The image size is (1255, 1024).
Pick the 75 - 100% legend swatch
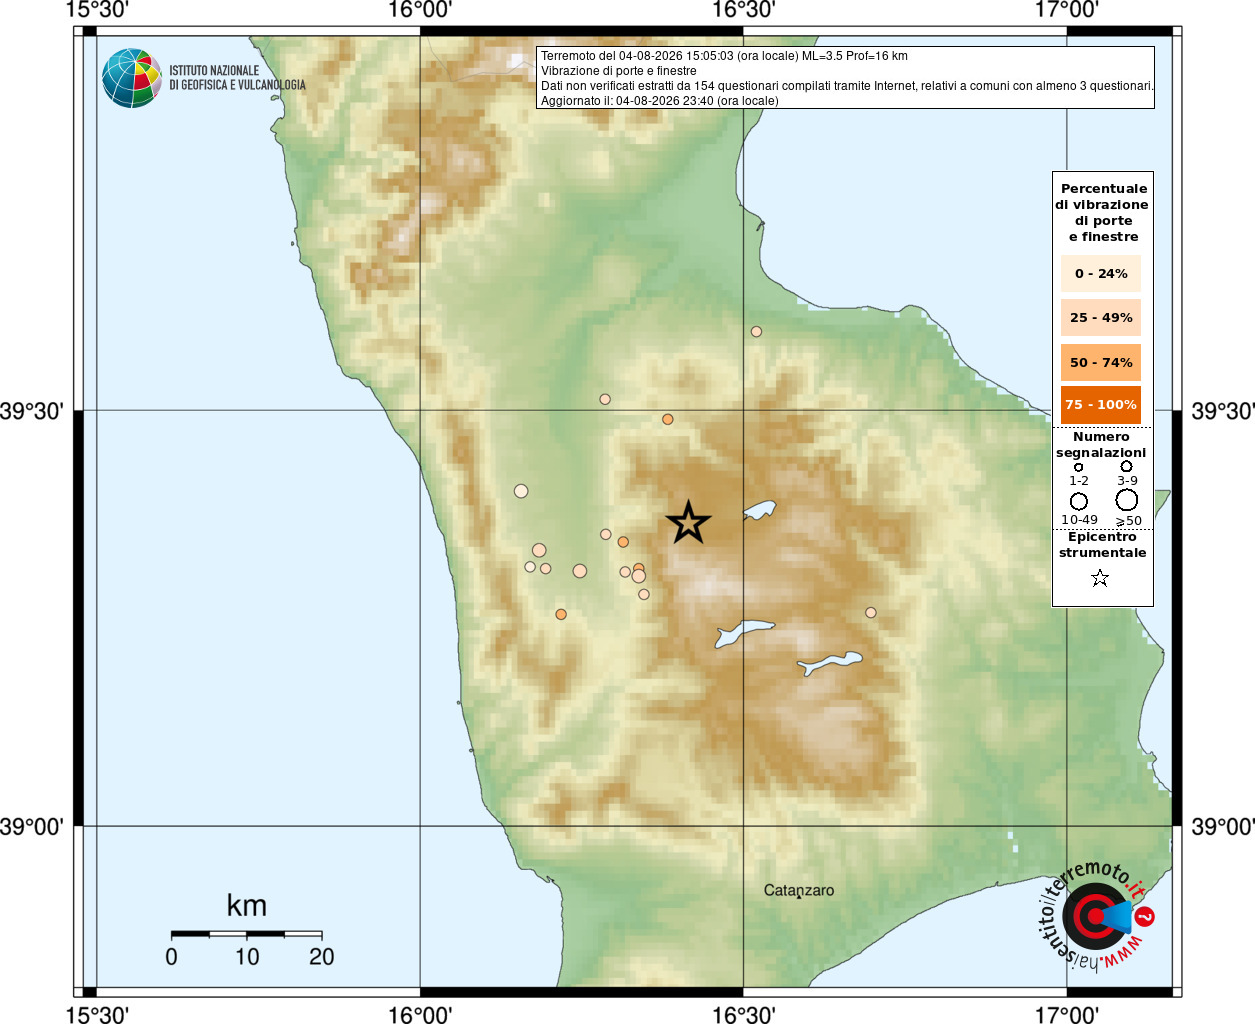coord(1100,405)
